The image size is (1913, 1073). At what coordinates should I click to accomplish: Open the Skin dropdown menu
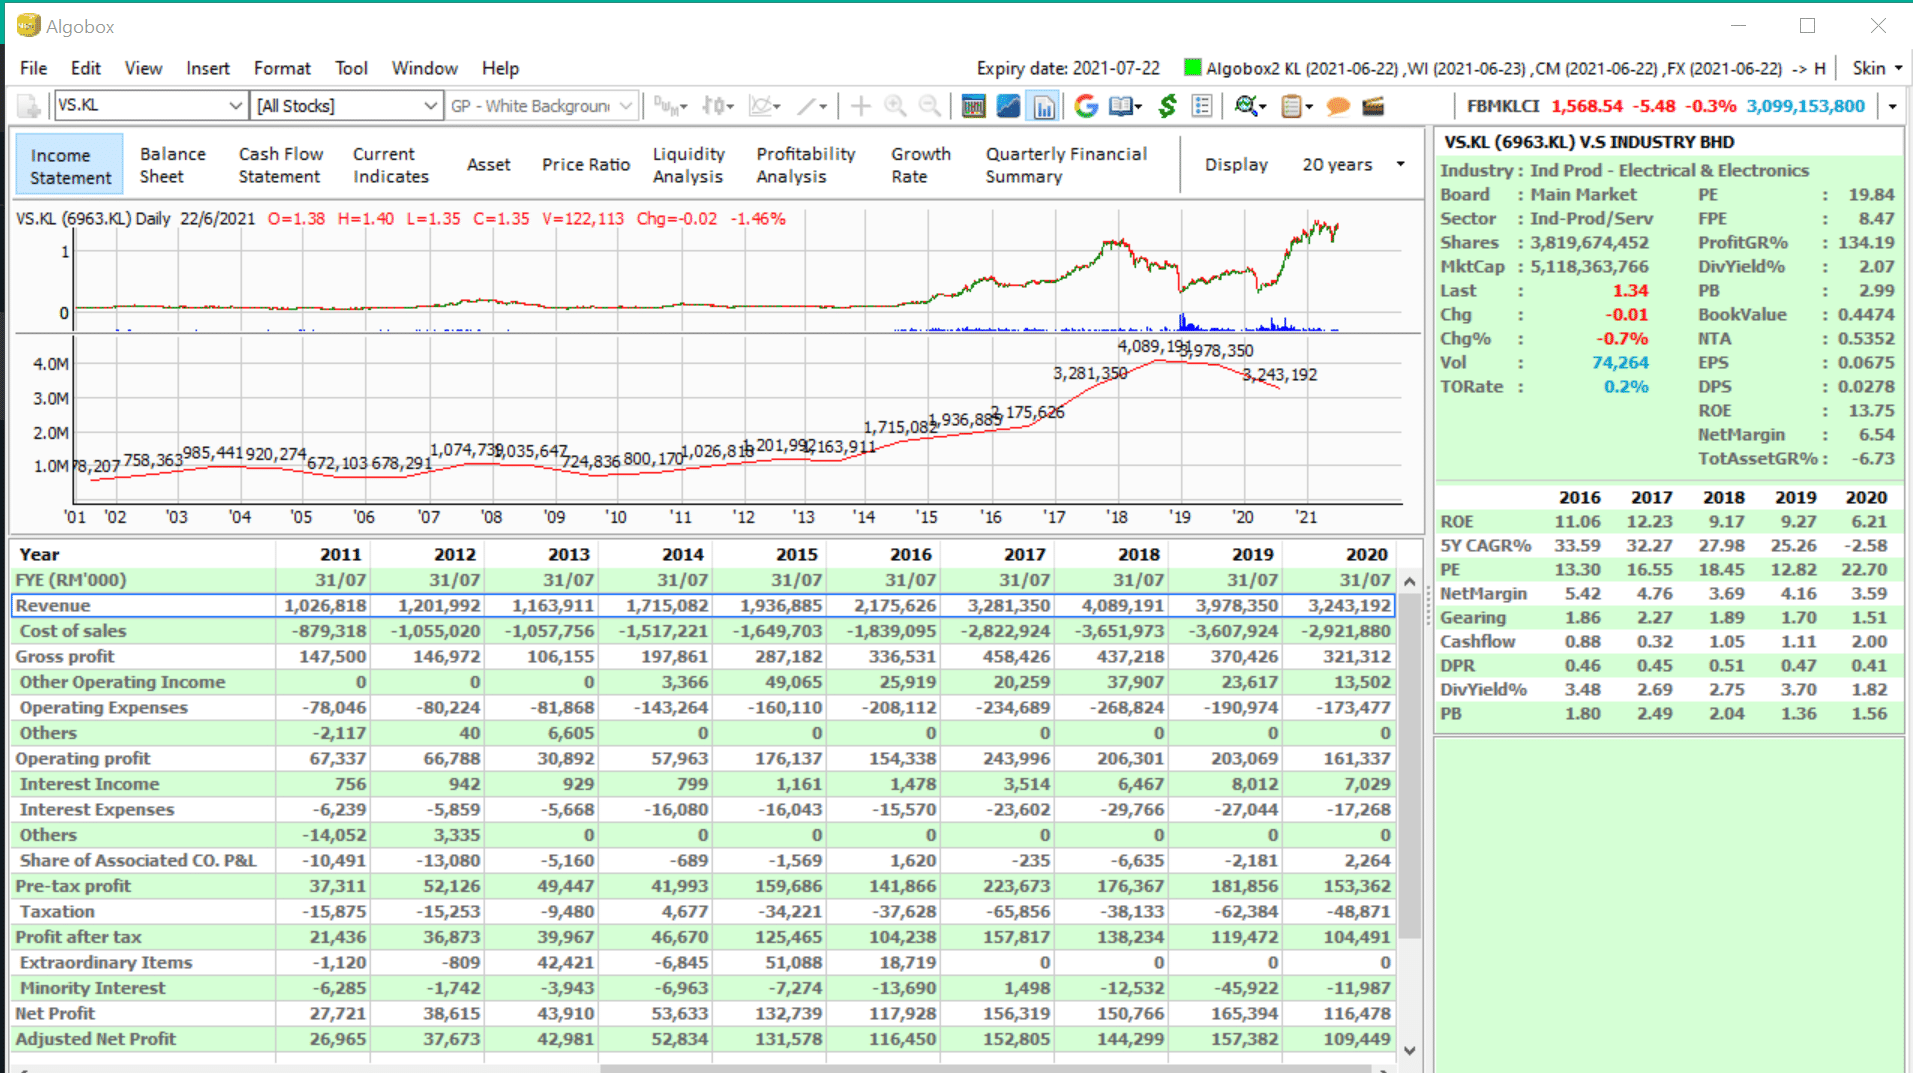coord(1877,68)
